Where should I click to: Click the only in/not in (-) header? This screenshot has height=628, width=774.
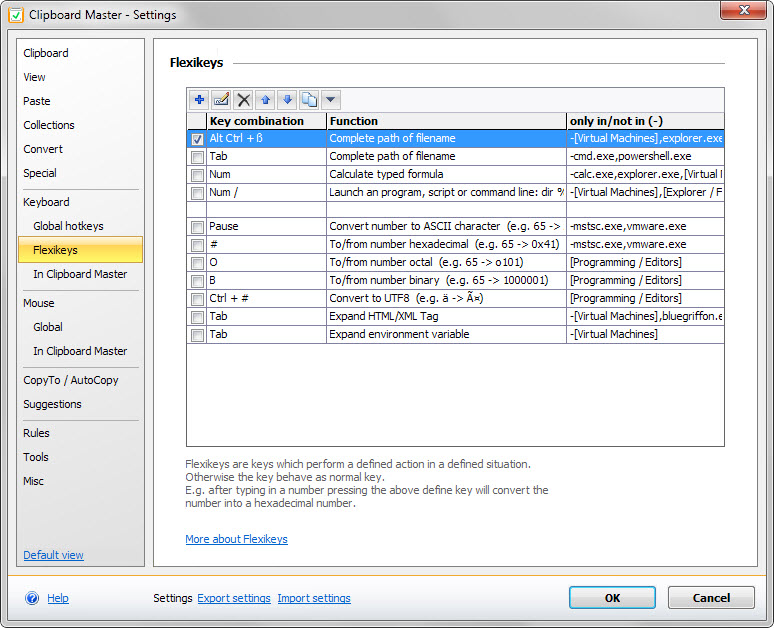coord(645,121)
